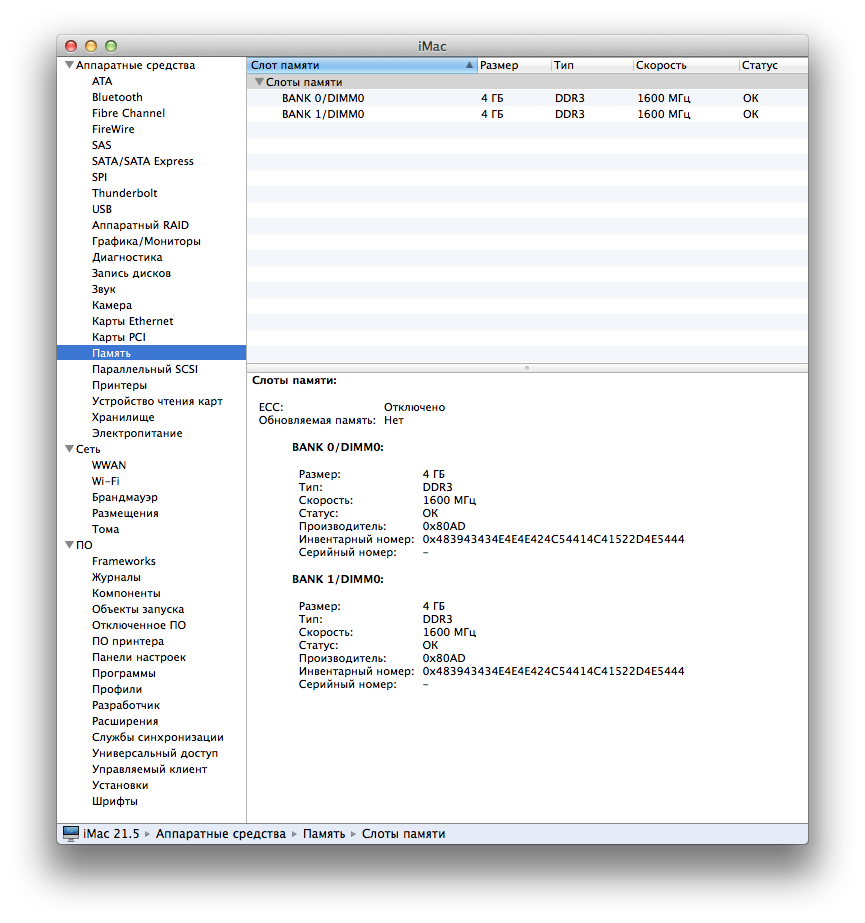The image size is (865, 923).
Task: Select Шрифты in the sidebar
Action: [115, 801]
